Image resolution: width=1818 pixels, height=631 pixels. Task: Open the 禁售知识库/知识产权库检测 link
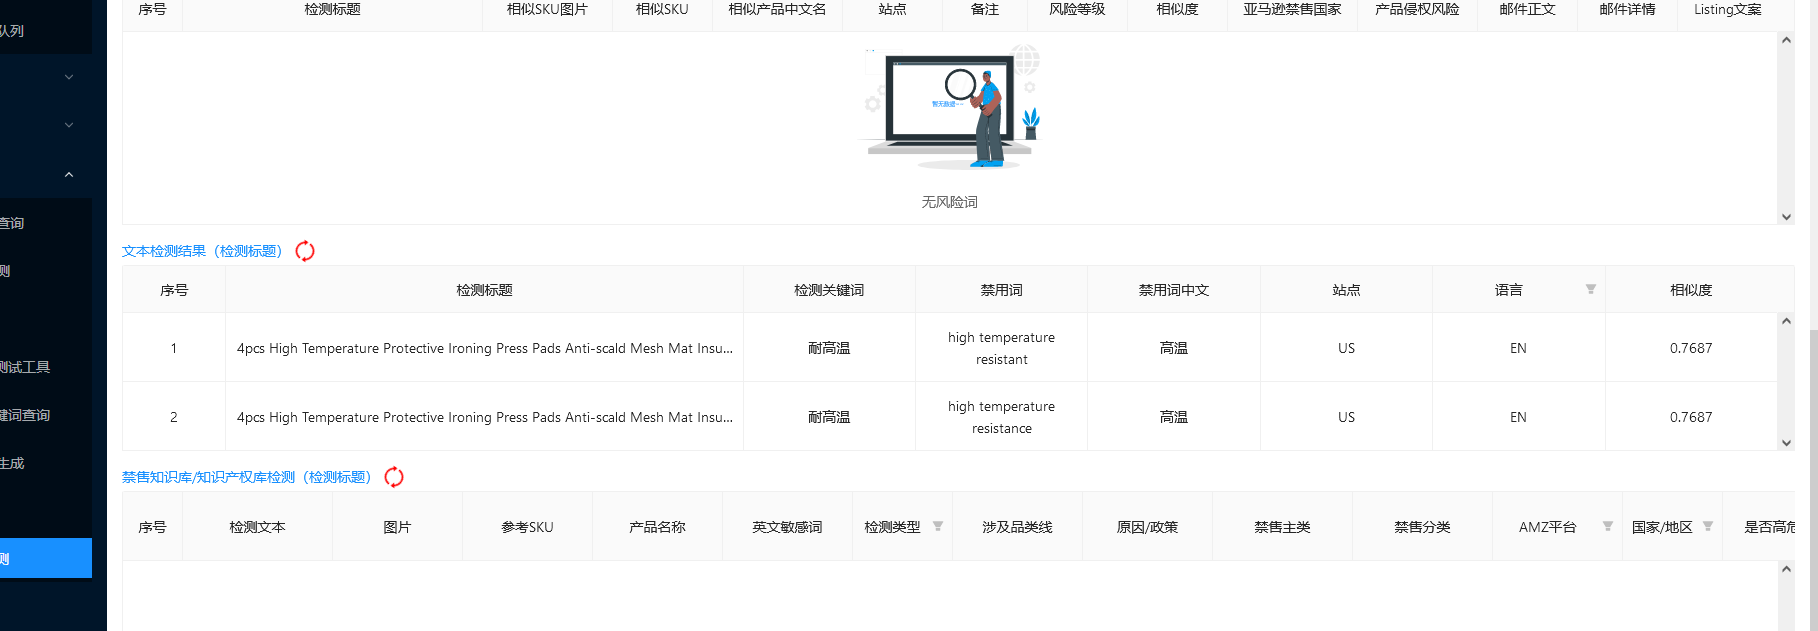pyautogui.click(x=247, y=477)
